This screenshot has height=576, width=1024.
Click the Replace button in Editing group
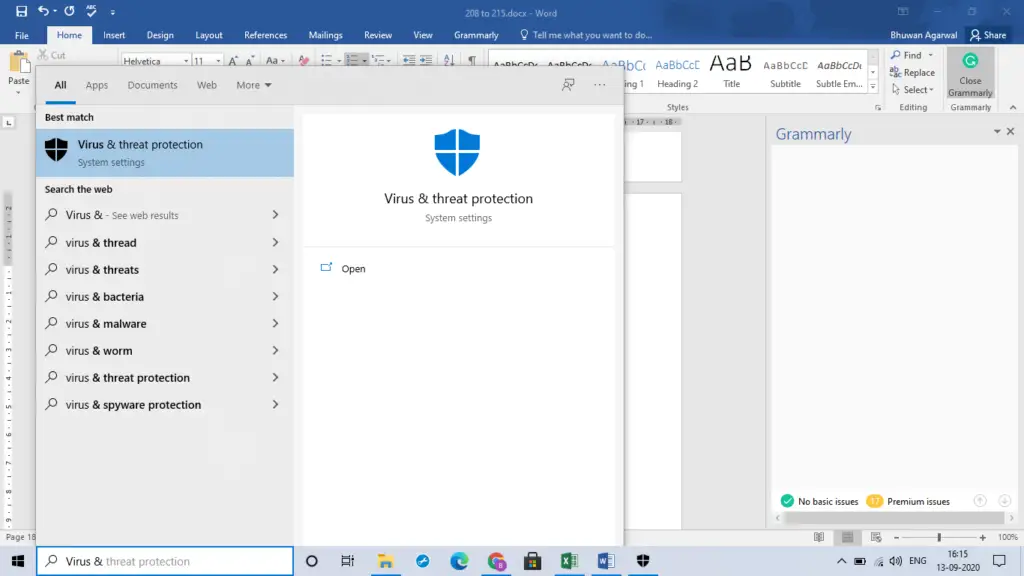click(912, 72)
